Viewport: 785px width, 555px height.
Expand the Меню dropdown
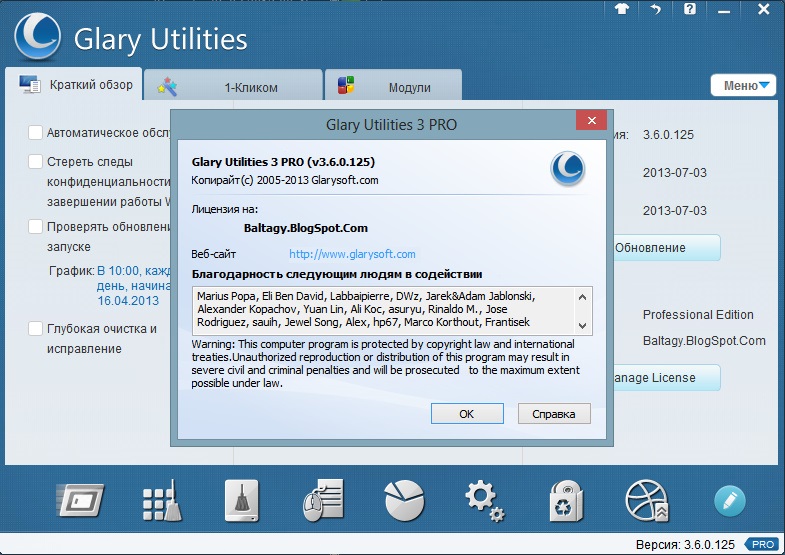point(744,85)
